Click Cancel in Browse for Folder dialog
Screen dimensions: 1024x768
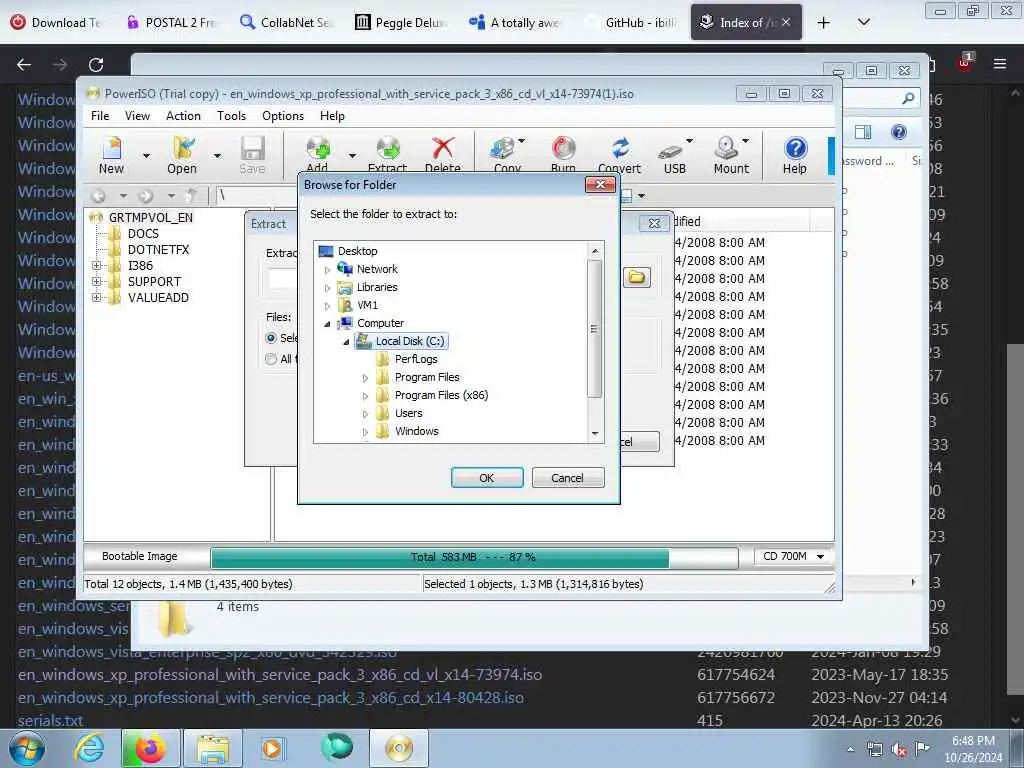568,478
